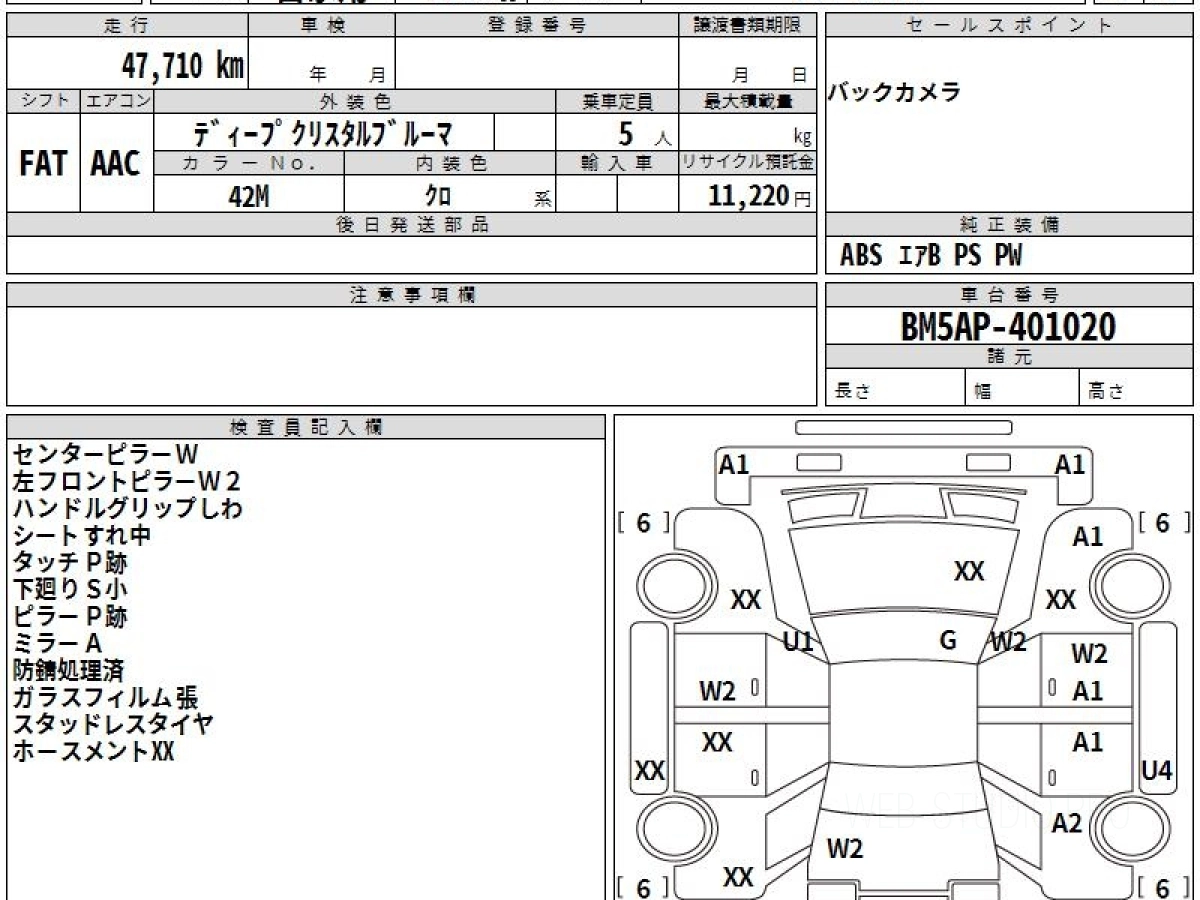The width and height of the screenshot is (1200, 900).
Task: Click the 外装色 header
Action: point(355,101)
